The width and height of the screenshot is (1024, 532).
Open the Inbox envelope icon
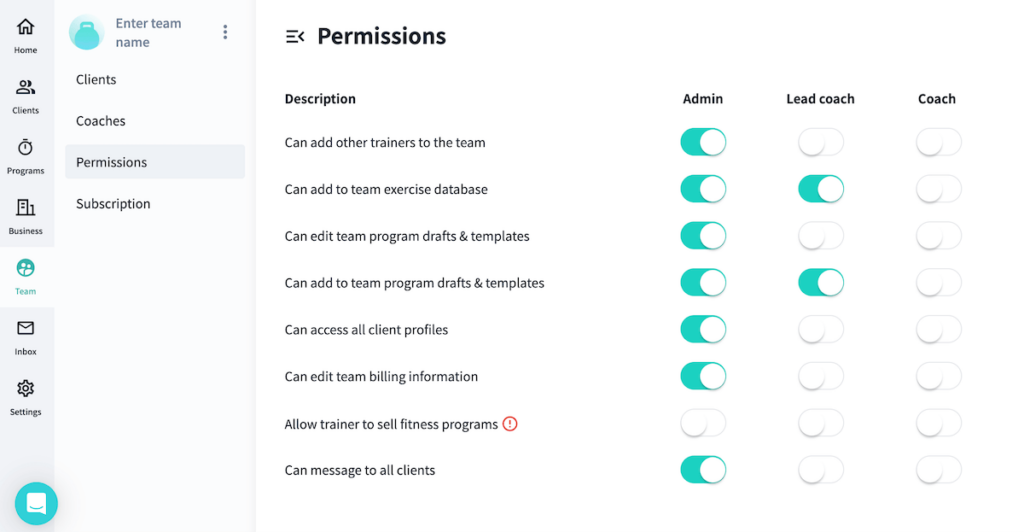25,328
